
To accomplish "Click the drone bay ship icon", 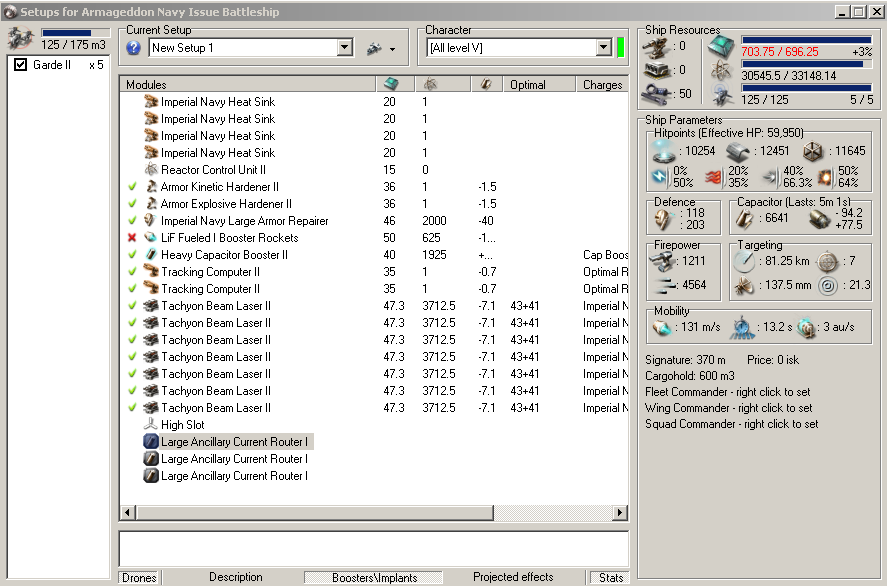I will coord(21,39).
